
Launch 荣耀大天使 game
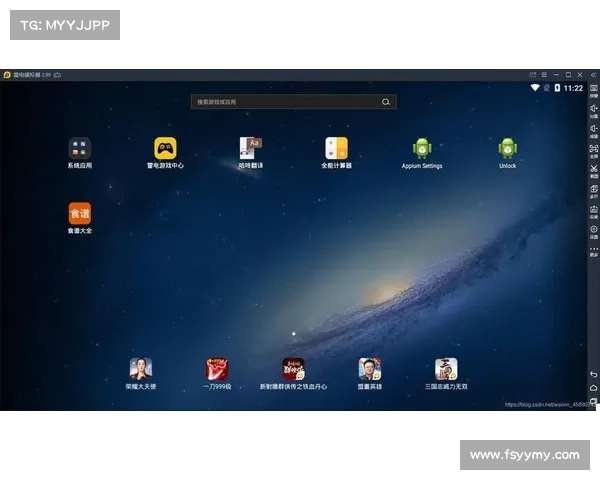coord(141,369)
